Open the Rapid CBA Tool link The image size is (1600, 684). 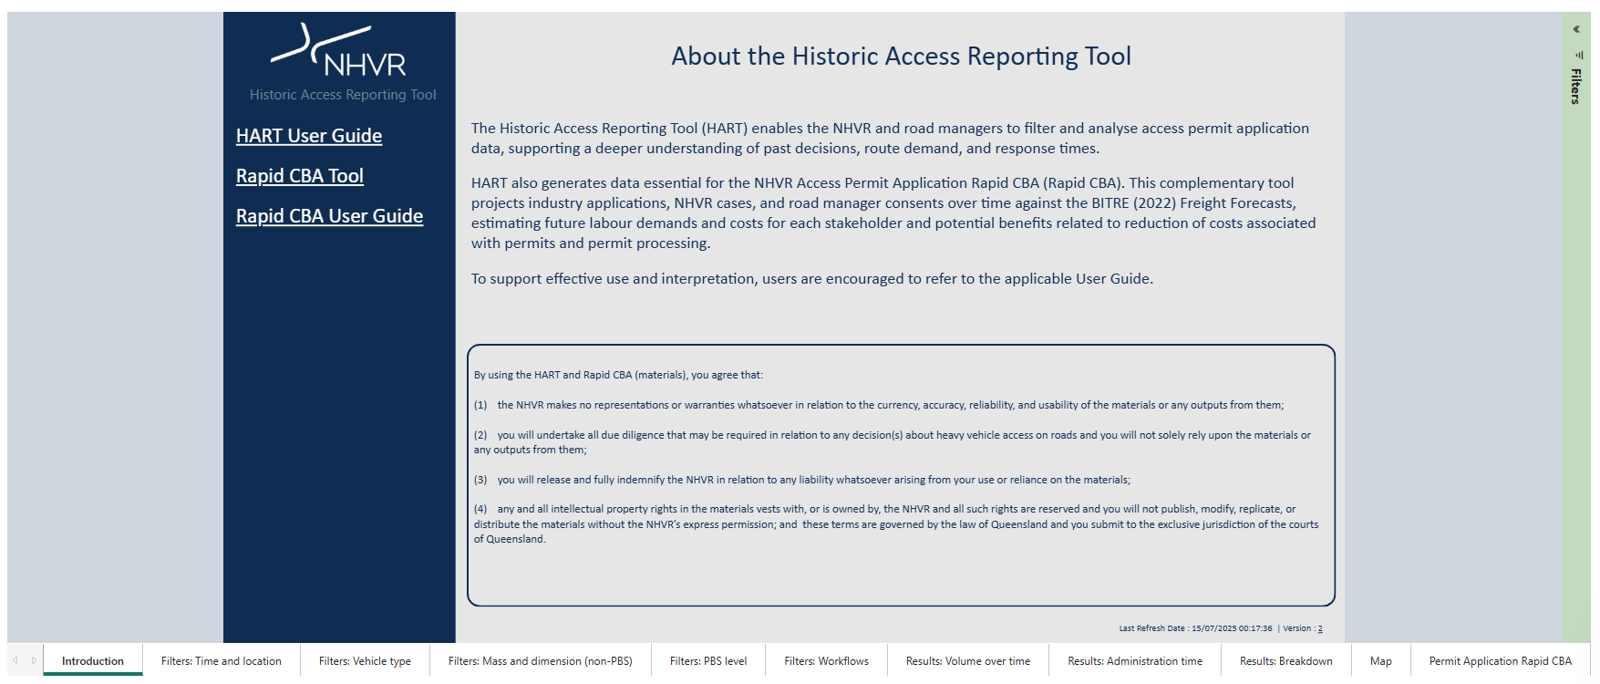pyautogui.click(x=300, y=175)
